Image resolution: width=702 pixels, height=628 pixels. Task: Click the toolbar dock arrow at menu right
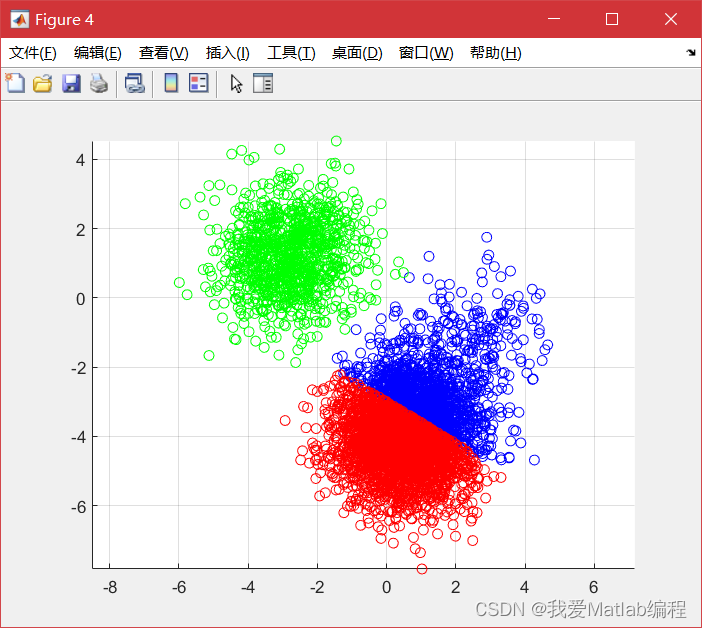tap(691, 53)
